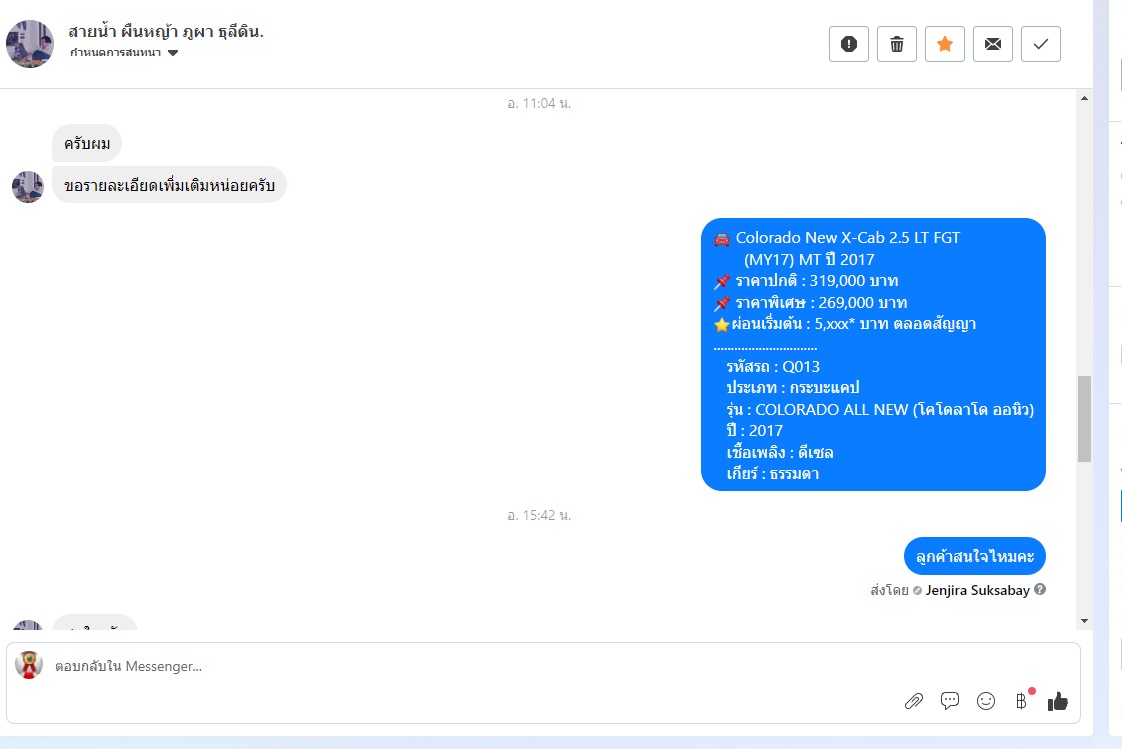Open payment request baht icon
Image resolution: width=1122 pixels, height=749 pixels.
tap(1022, 701)
